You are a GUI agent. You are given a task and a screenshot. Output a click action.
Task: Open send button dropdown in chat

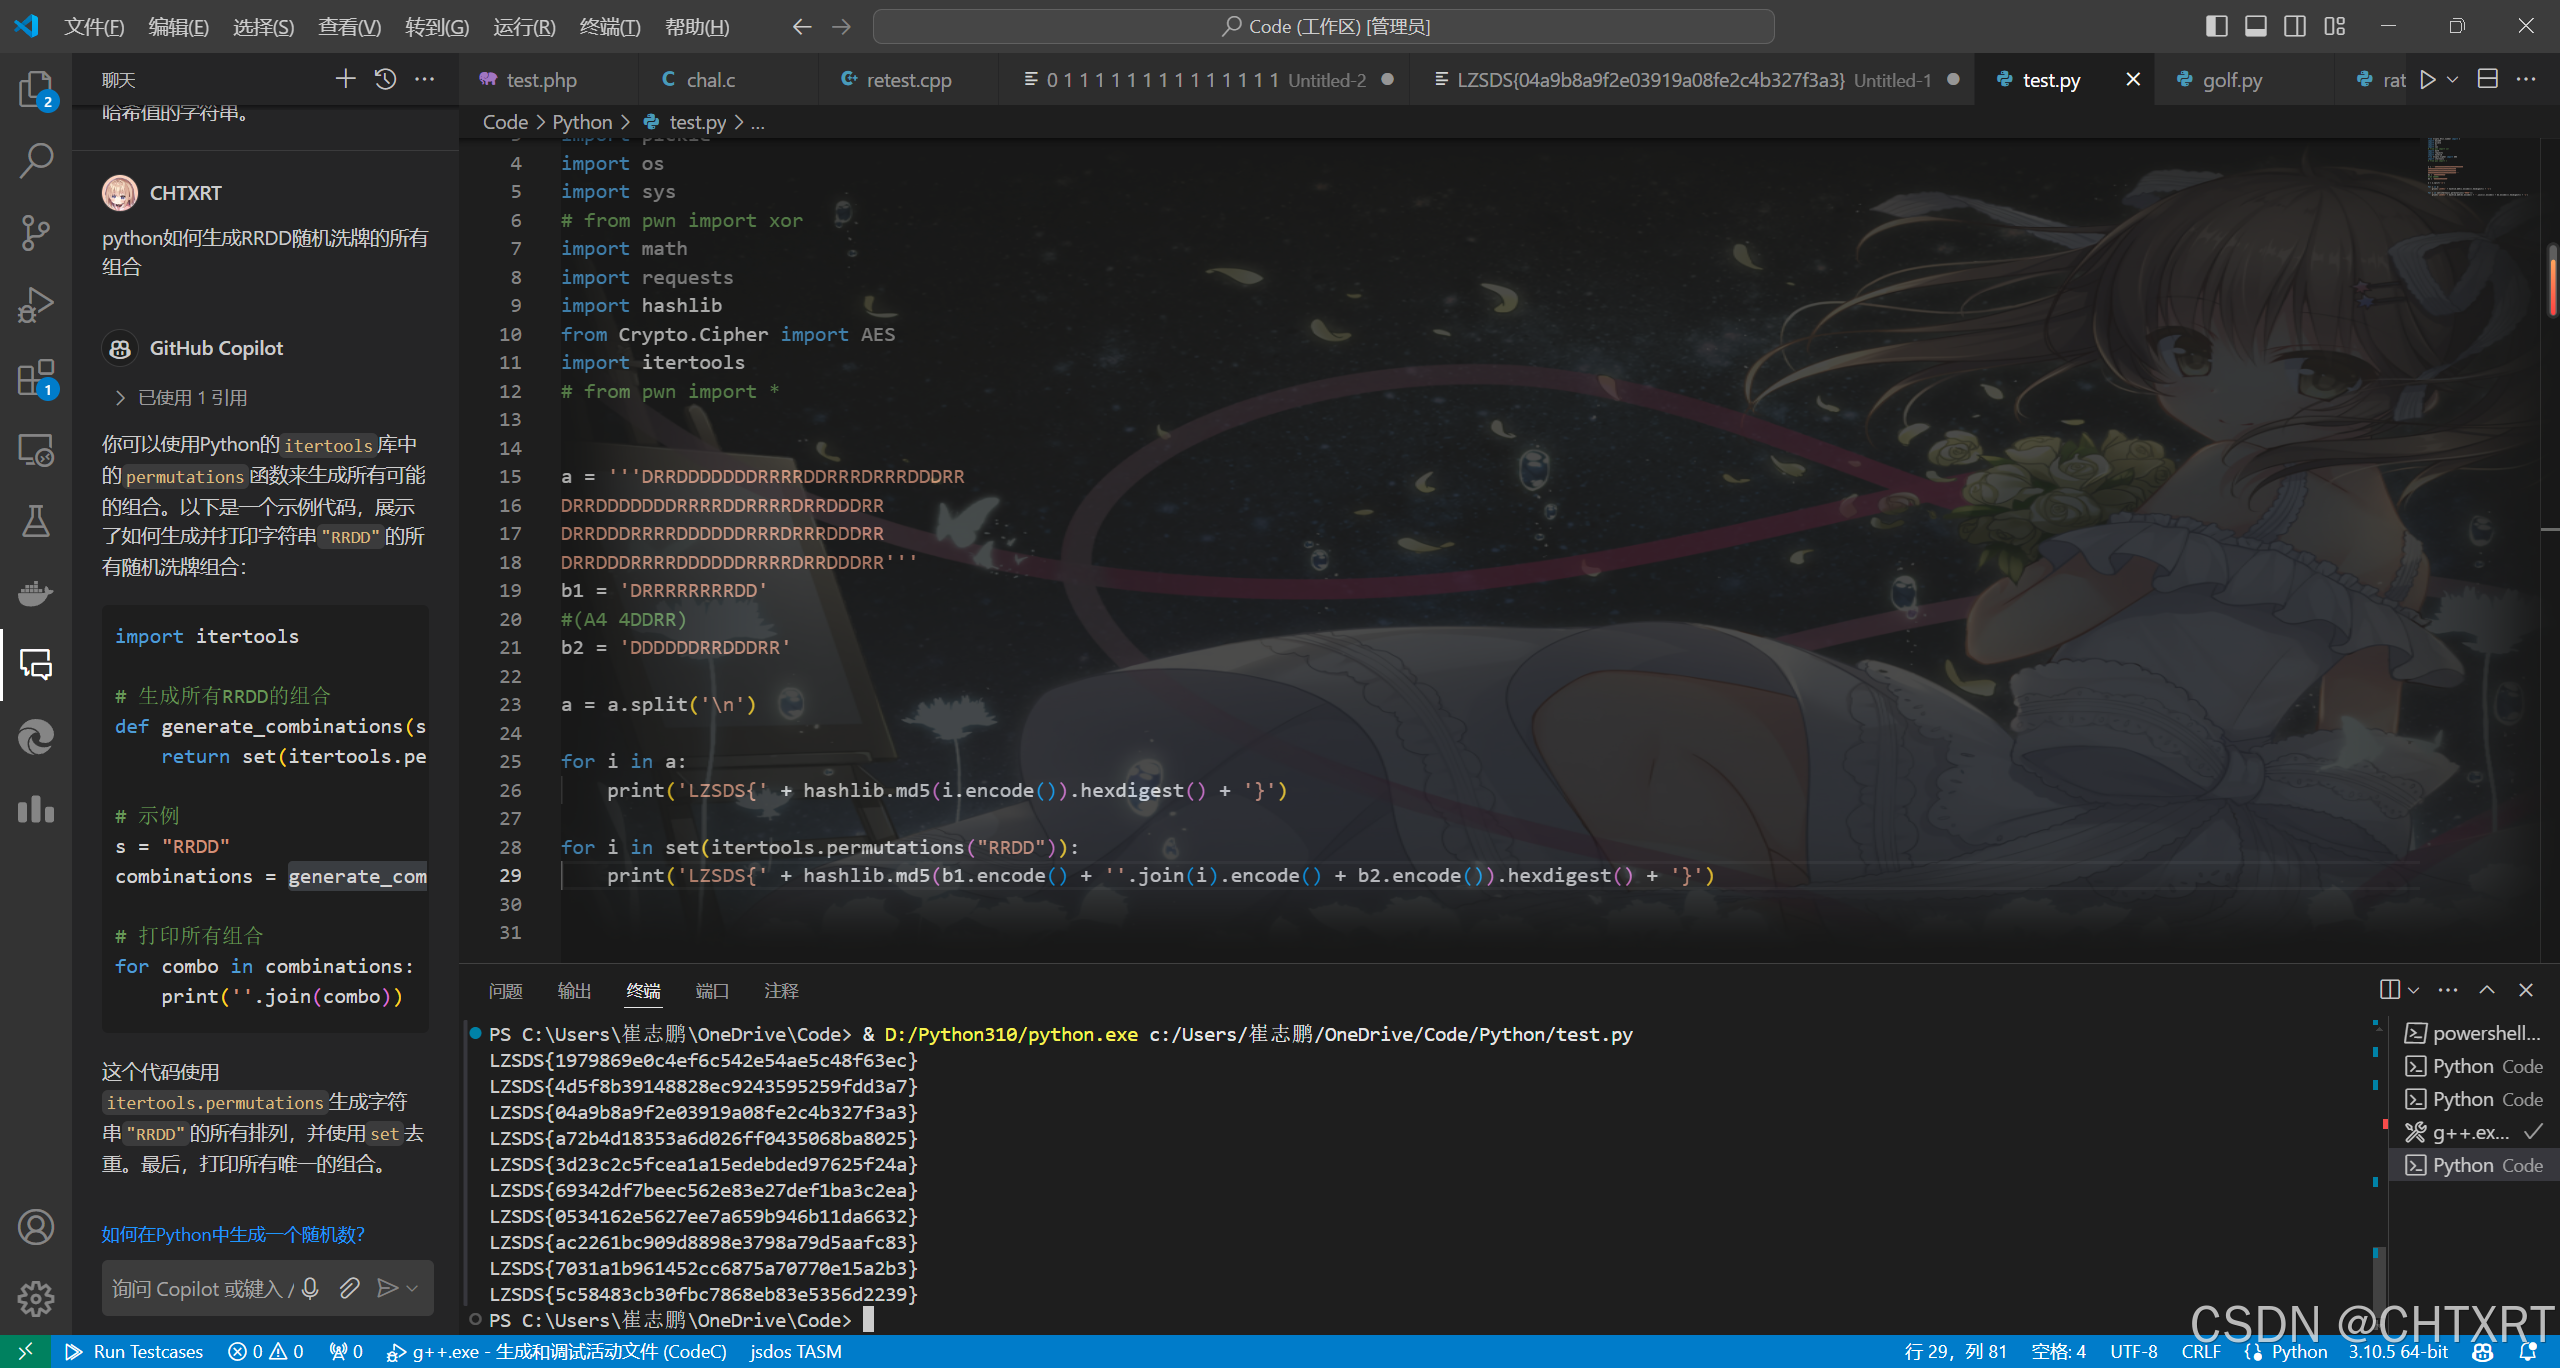pos(413,1288)
